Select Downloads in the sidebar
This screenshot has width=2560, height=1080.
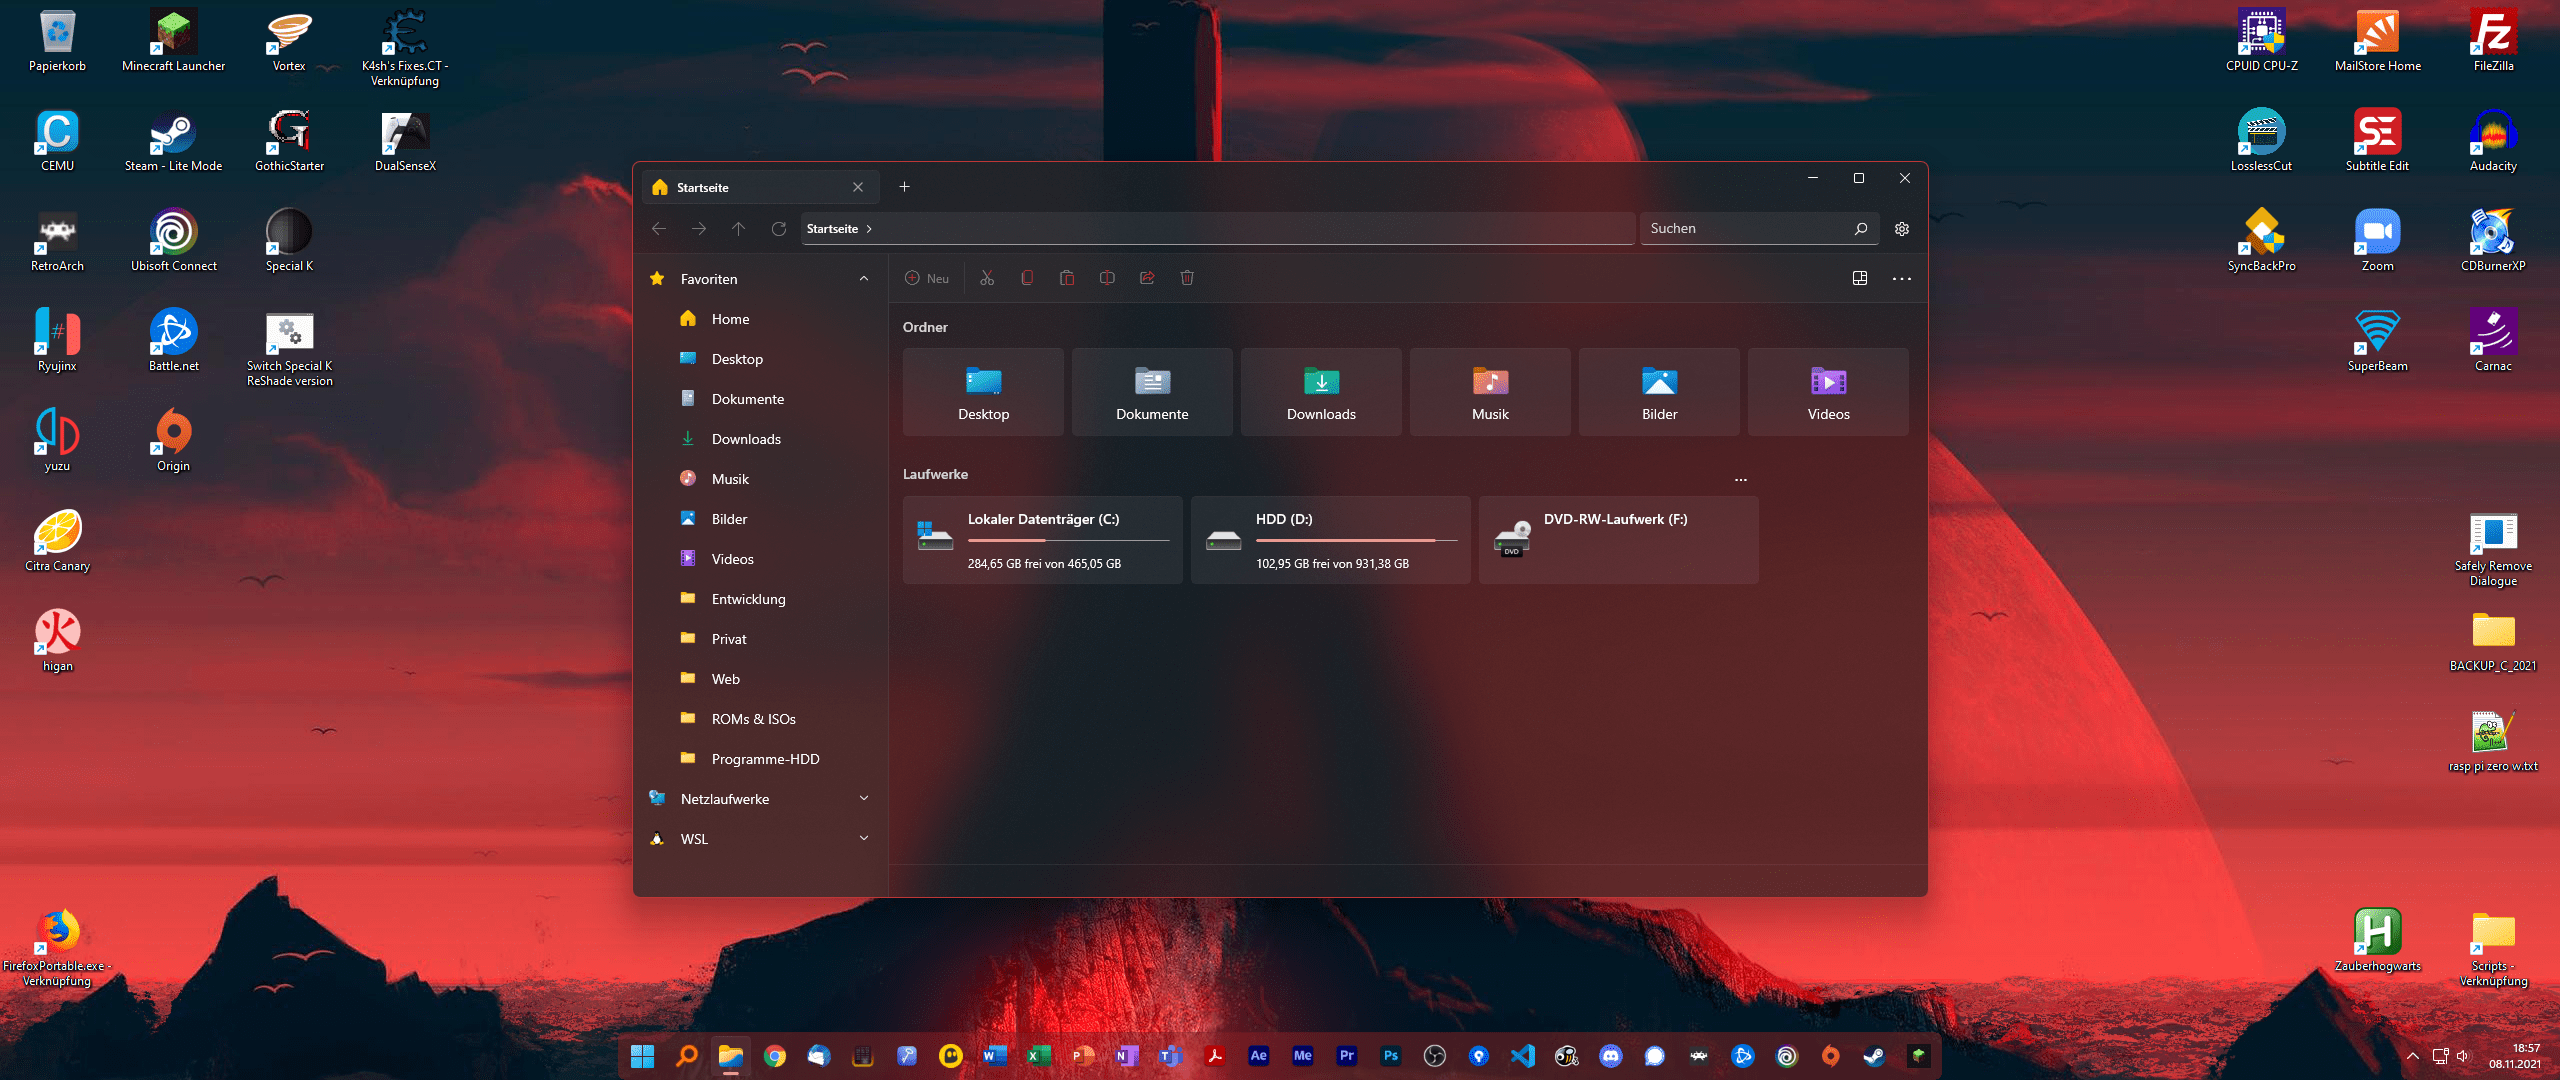tap(760, 439)
